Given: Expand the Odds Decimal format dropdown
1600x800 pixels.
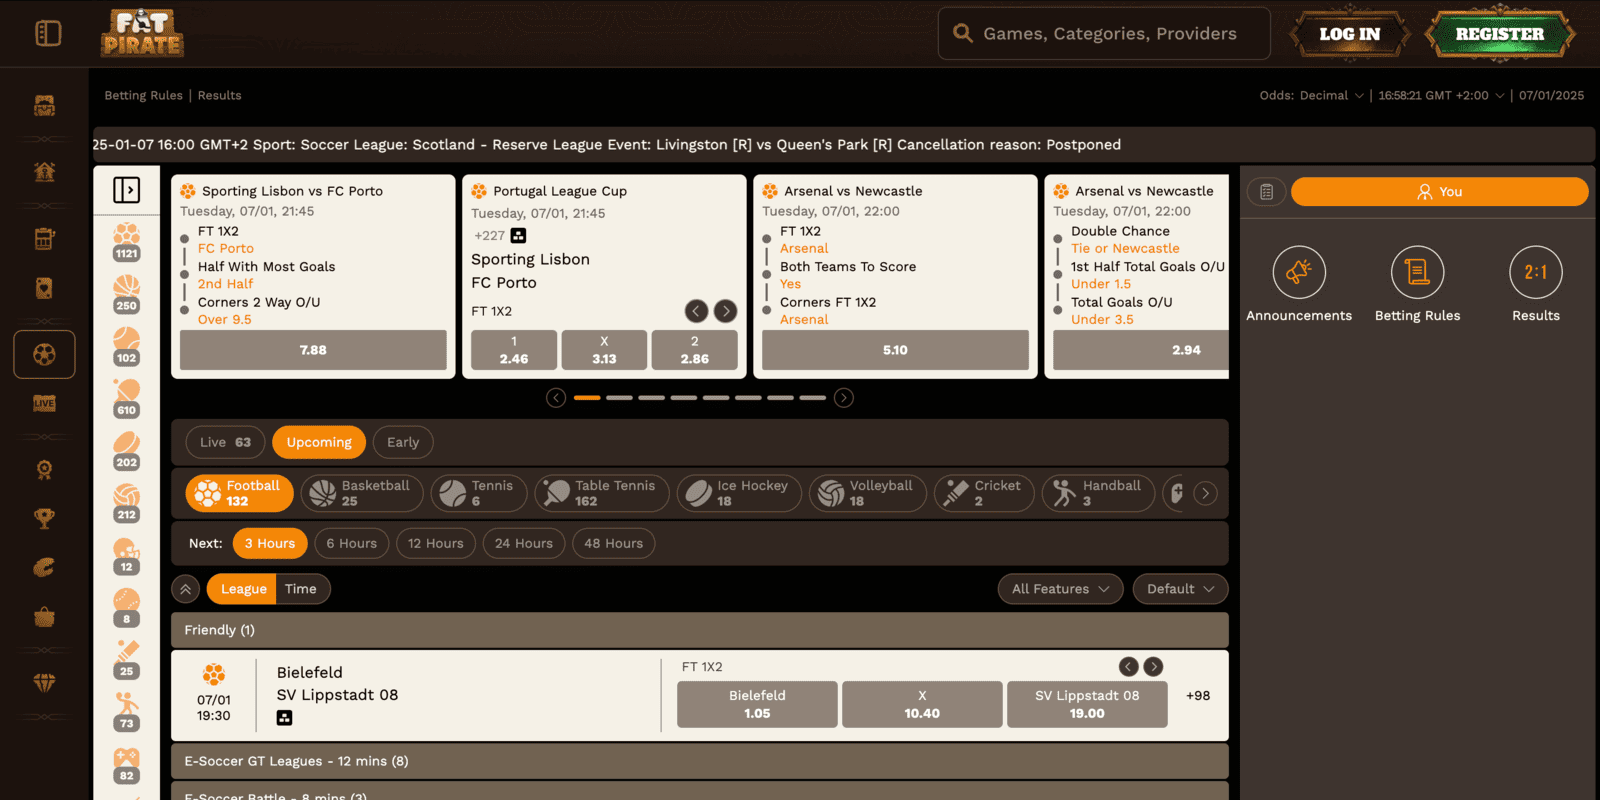Looking at the screenshot, I should (x=1311, y=95).
